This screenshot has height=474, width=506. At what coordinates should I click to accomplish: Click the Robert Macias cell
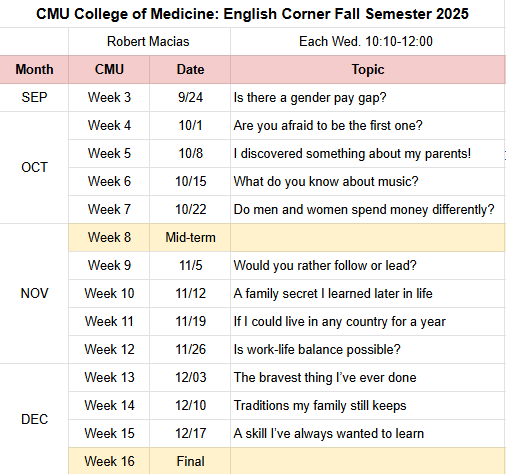point(149,42)
